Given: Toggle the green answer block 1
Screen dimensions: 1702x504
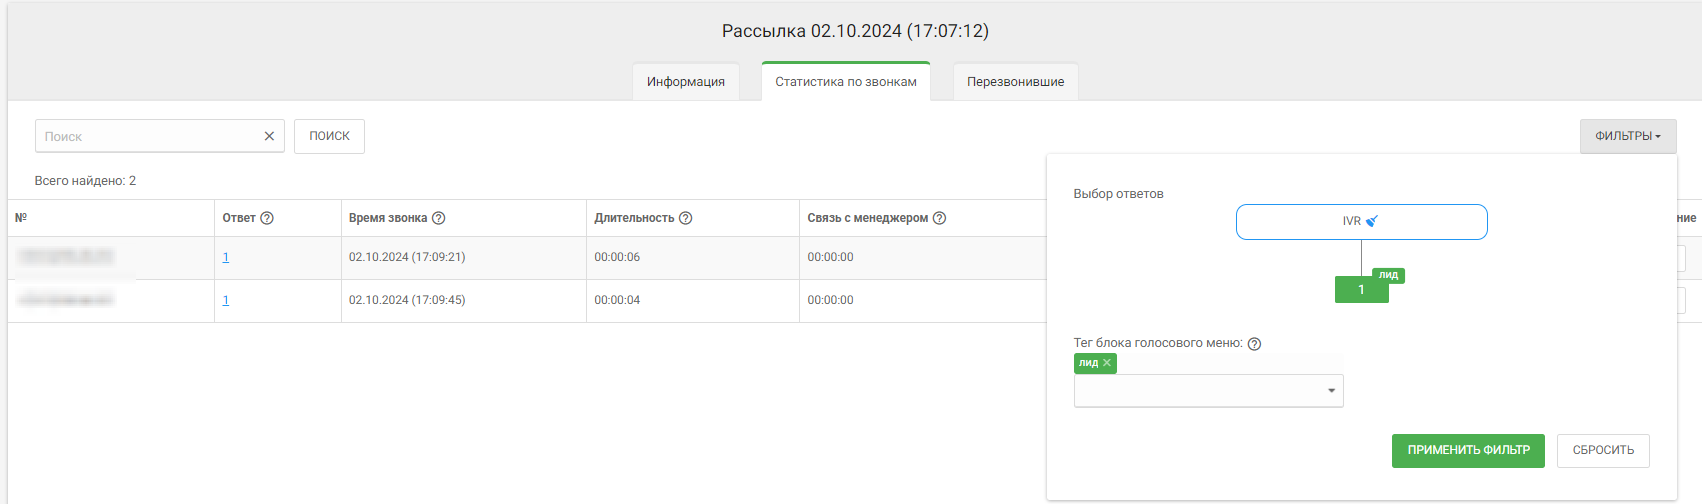Looking at the screenshot, I should click(x=1361, y=290).
